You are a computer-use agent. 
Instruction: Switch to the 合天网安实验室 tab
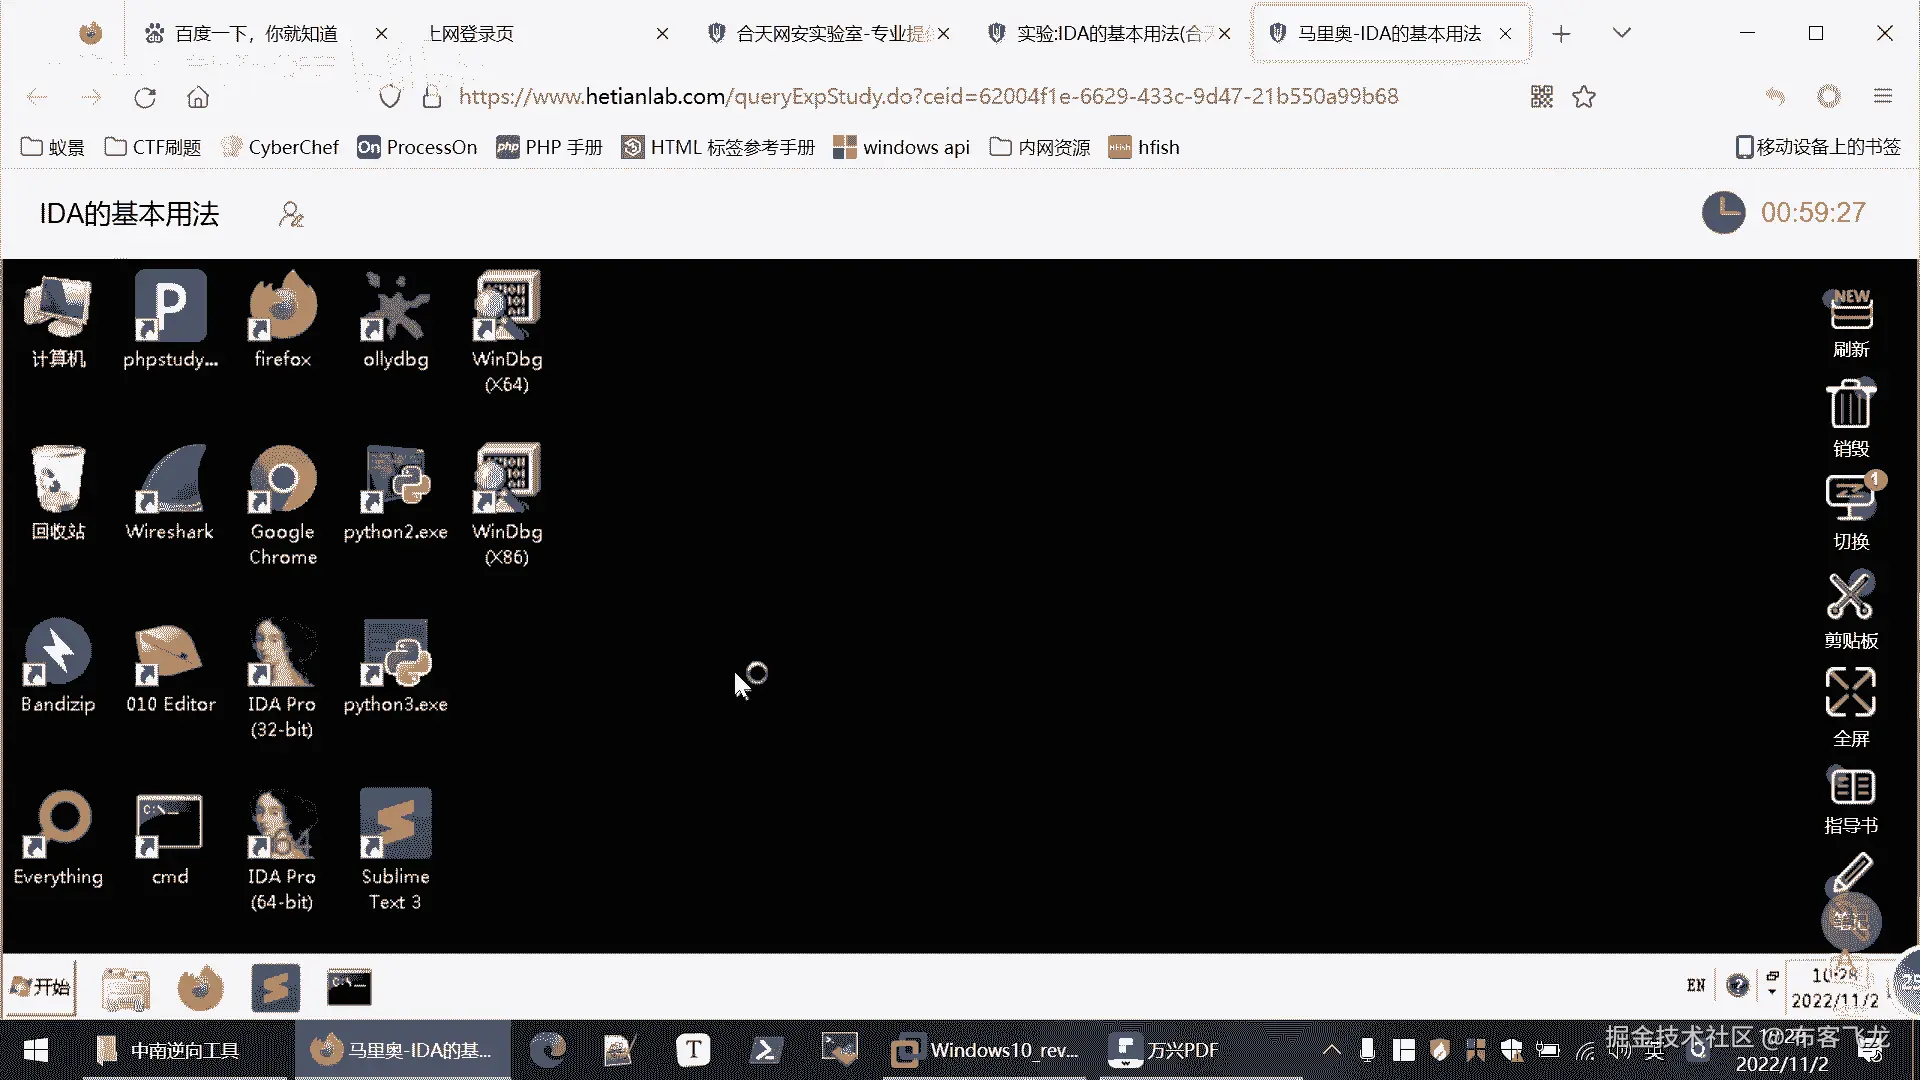830,34
